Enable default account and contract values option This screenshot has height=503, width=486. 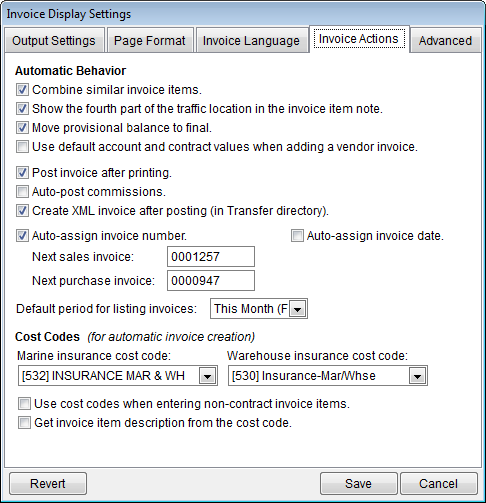22,147
